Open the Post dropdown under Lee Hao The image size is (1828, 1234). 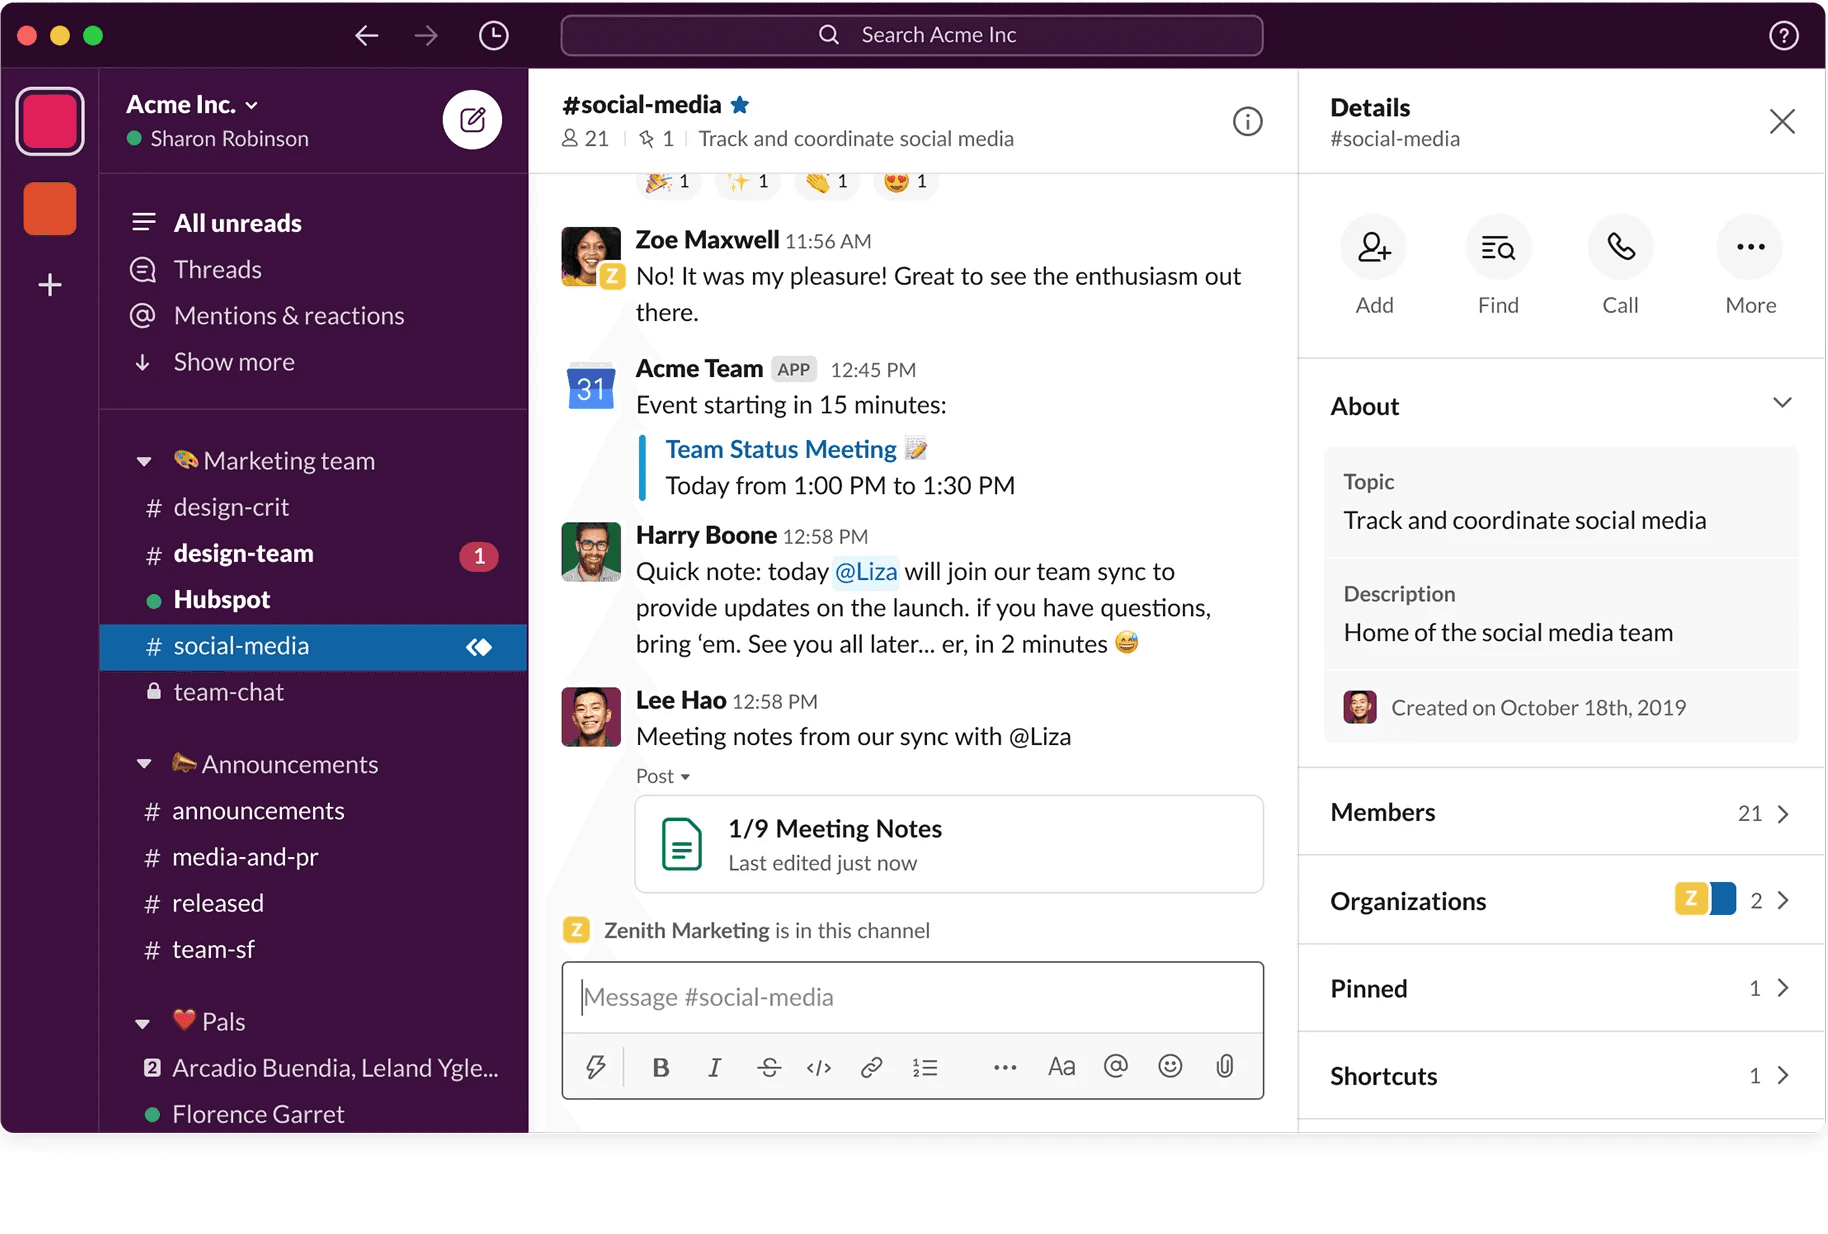pos(663,776)
